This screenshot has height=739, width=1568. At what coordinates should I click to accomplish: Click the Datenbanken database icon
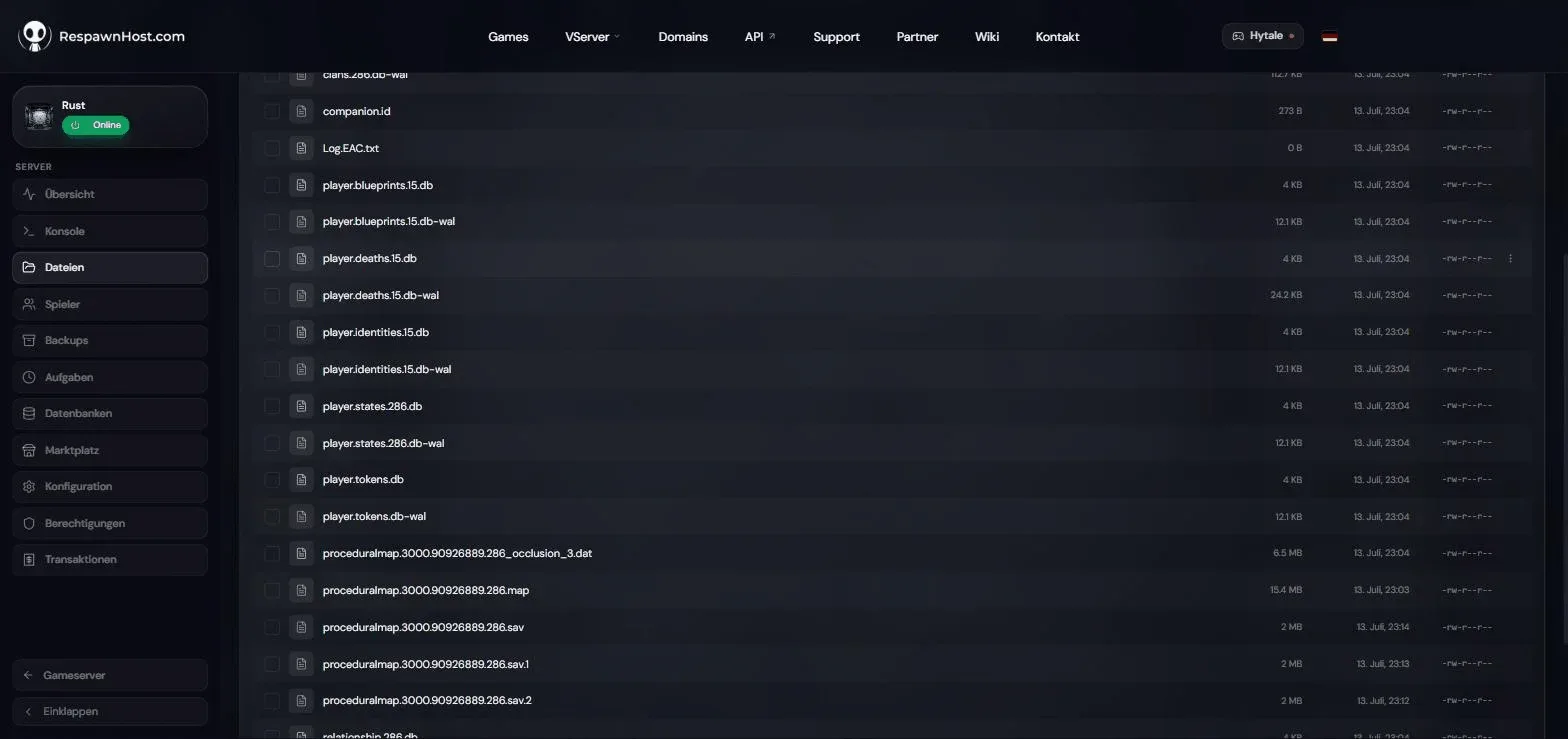tap(29, 413)
